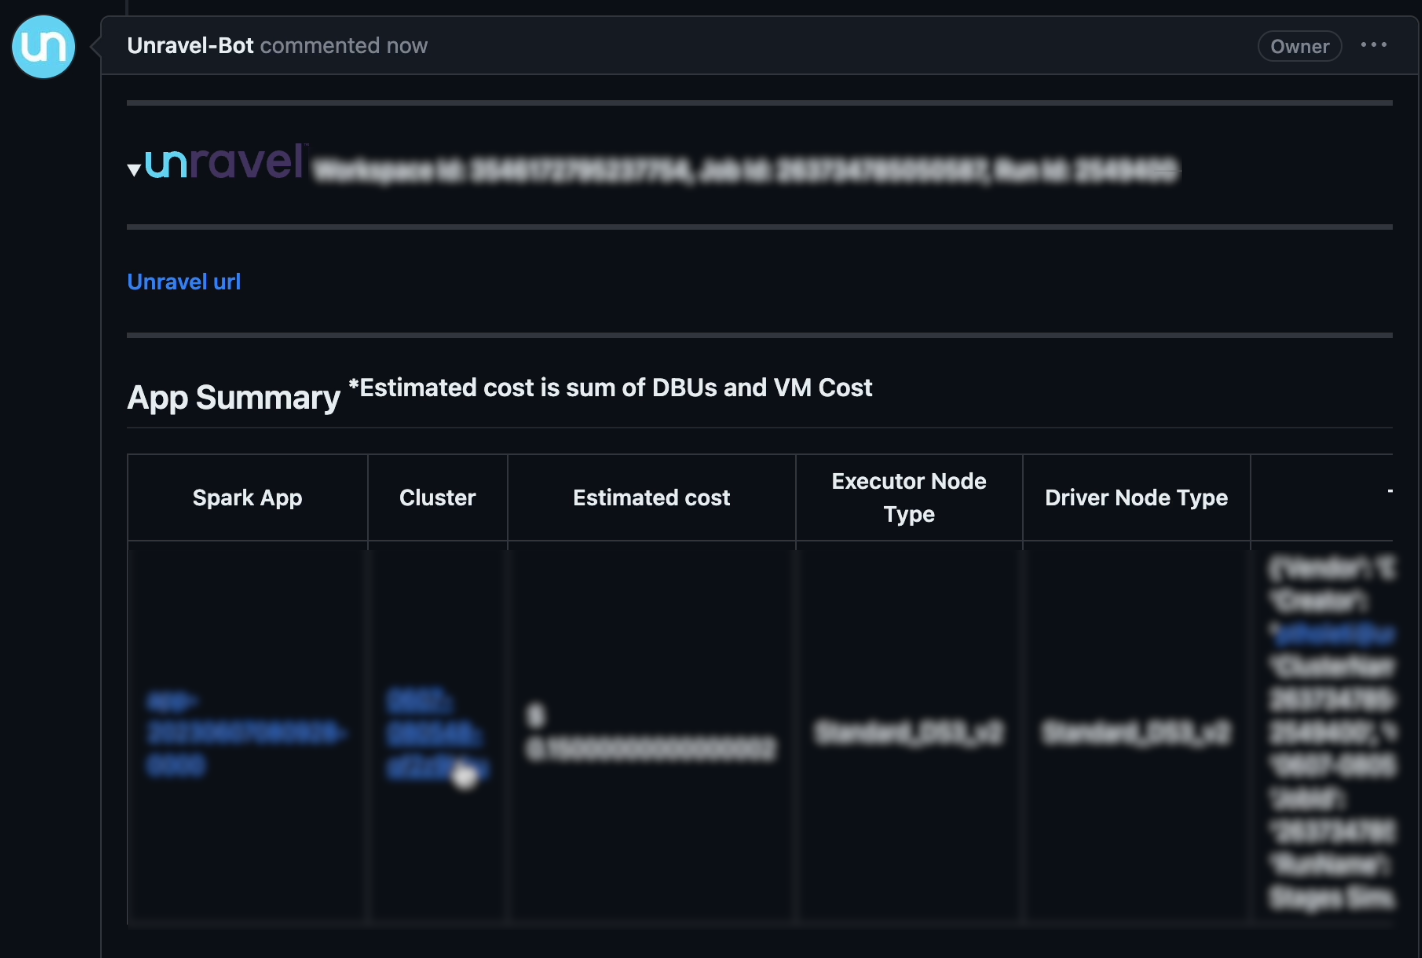Viewport: 1422px width, 958px height.
Task: Click the Spark App column header
Action: pos(247,498)
